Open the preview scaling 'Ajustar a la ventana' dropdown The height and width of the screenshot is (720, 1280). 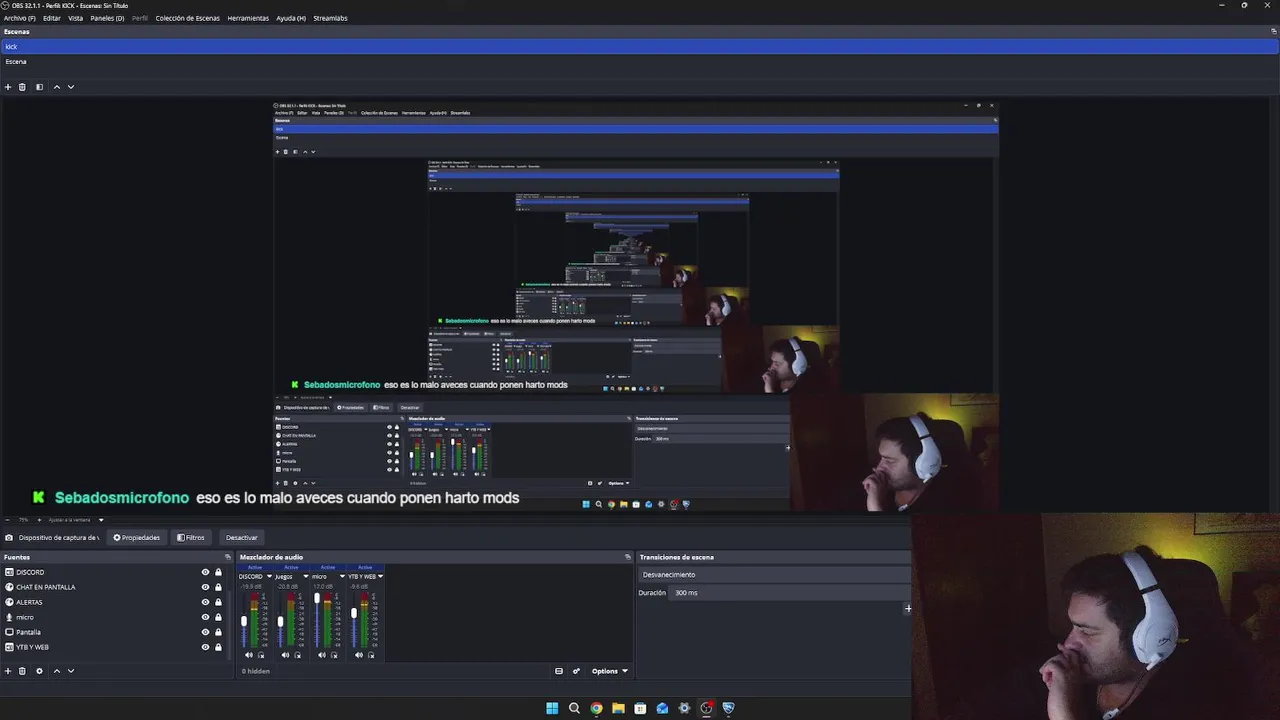76,520
